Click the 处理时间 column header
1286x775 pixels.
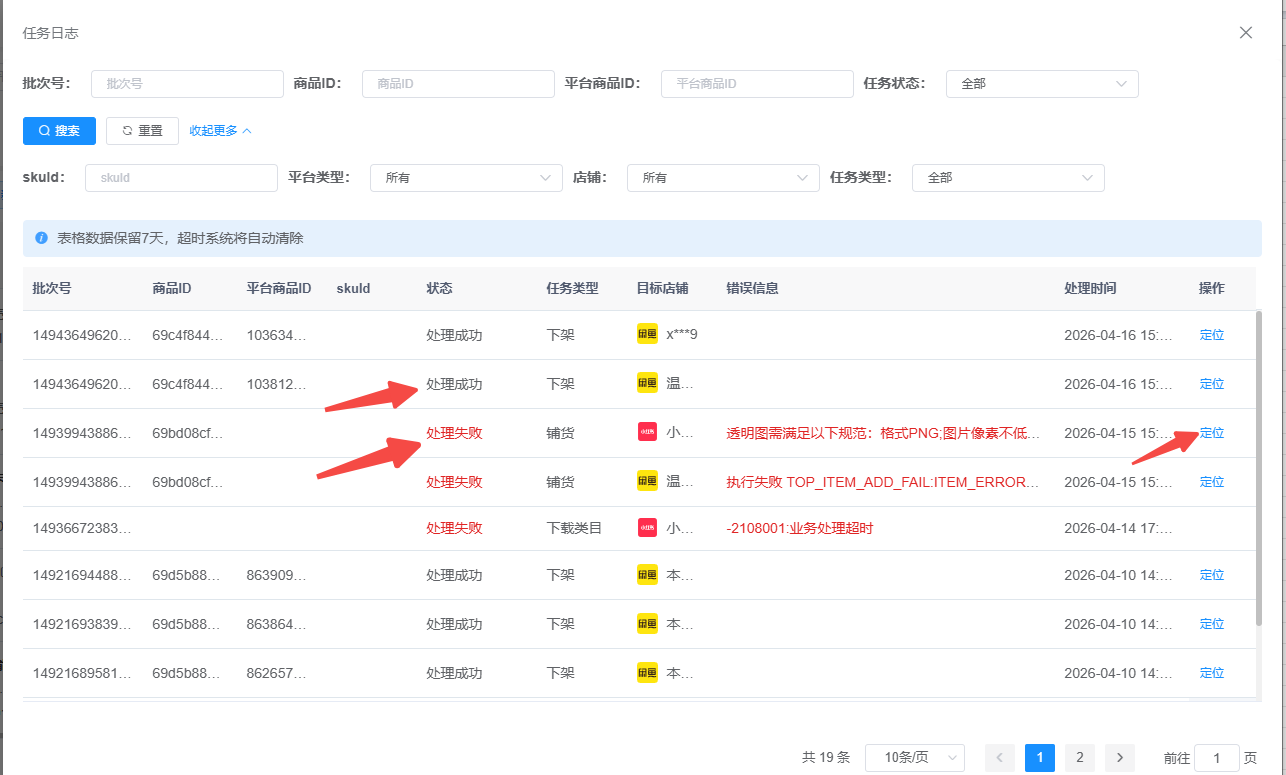1091,288
